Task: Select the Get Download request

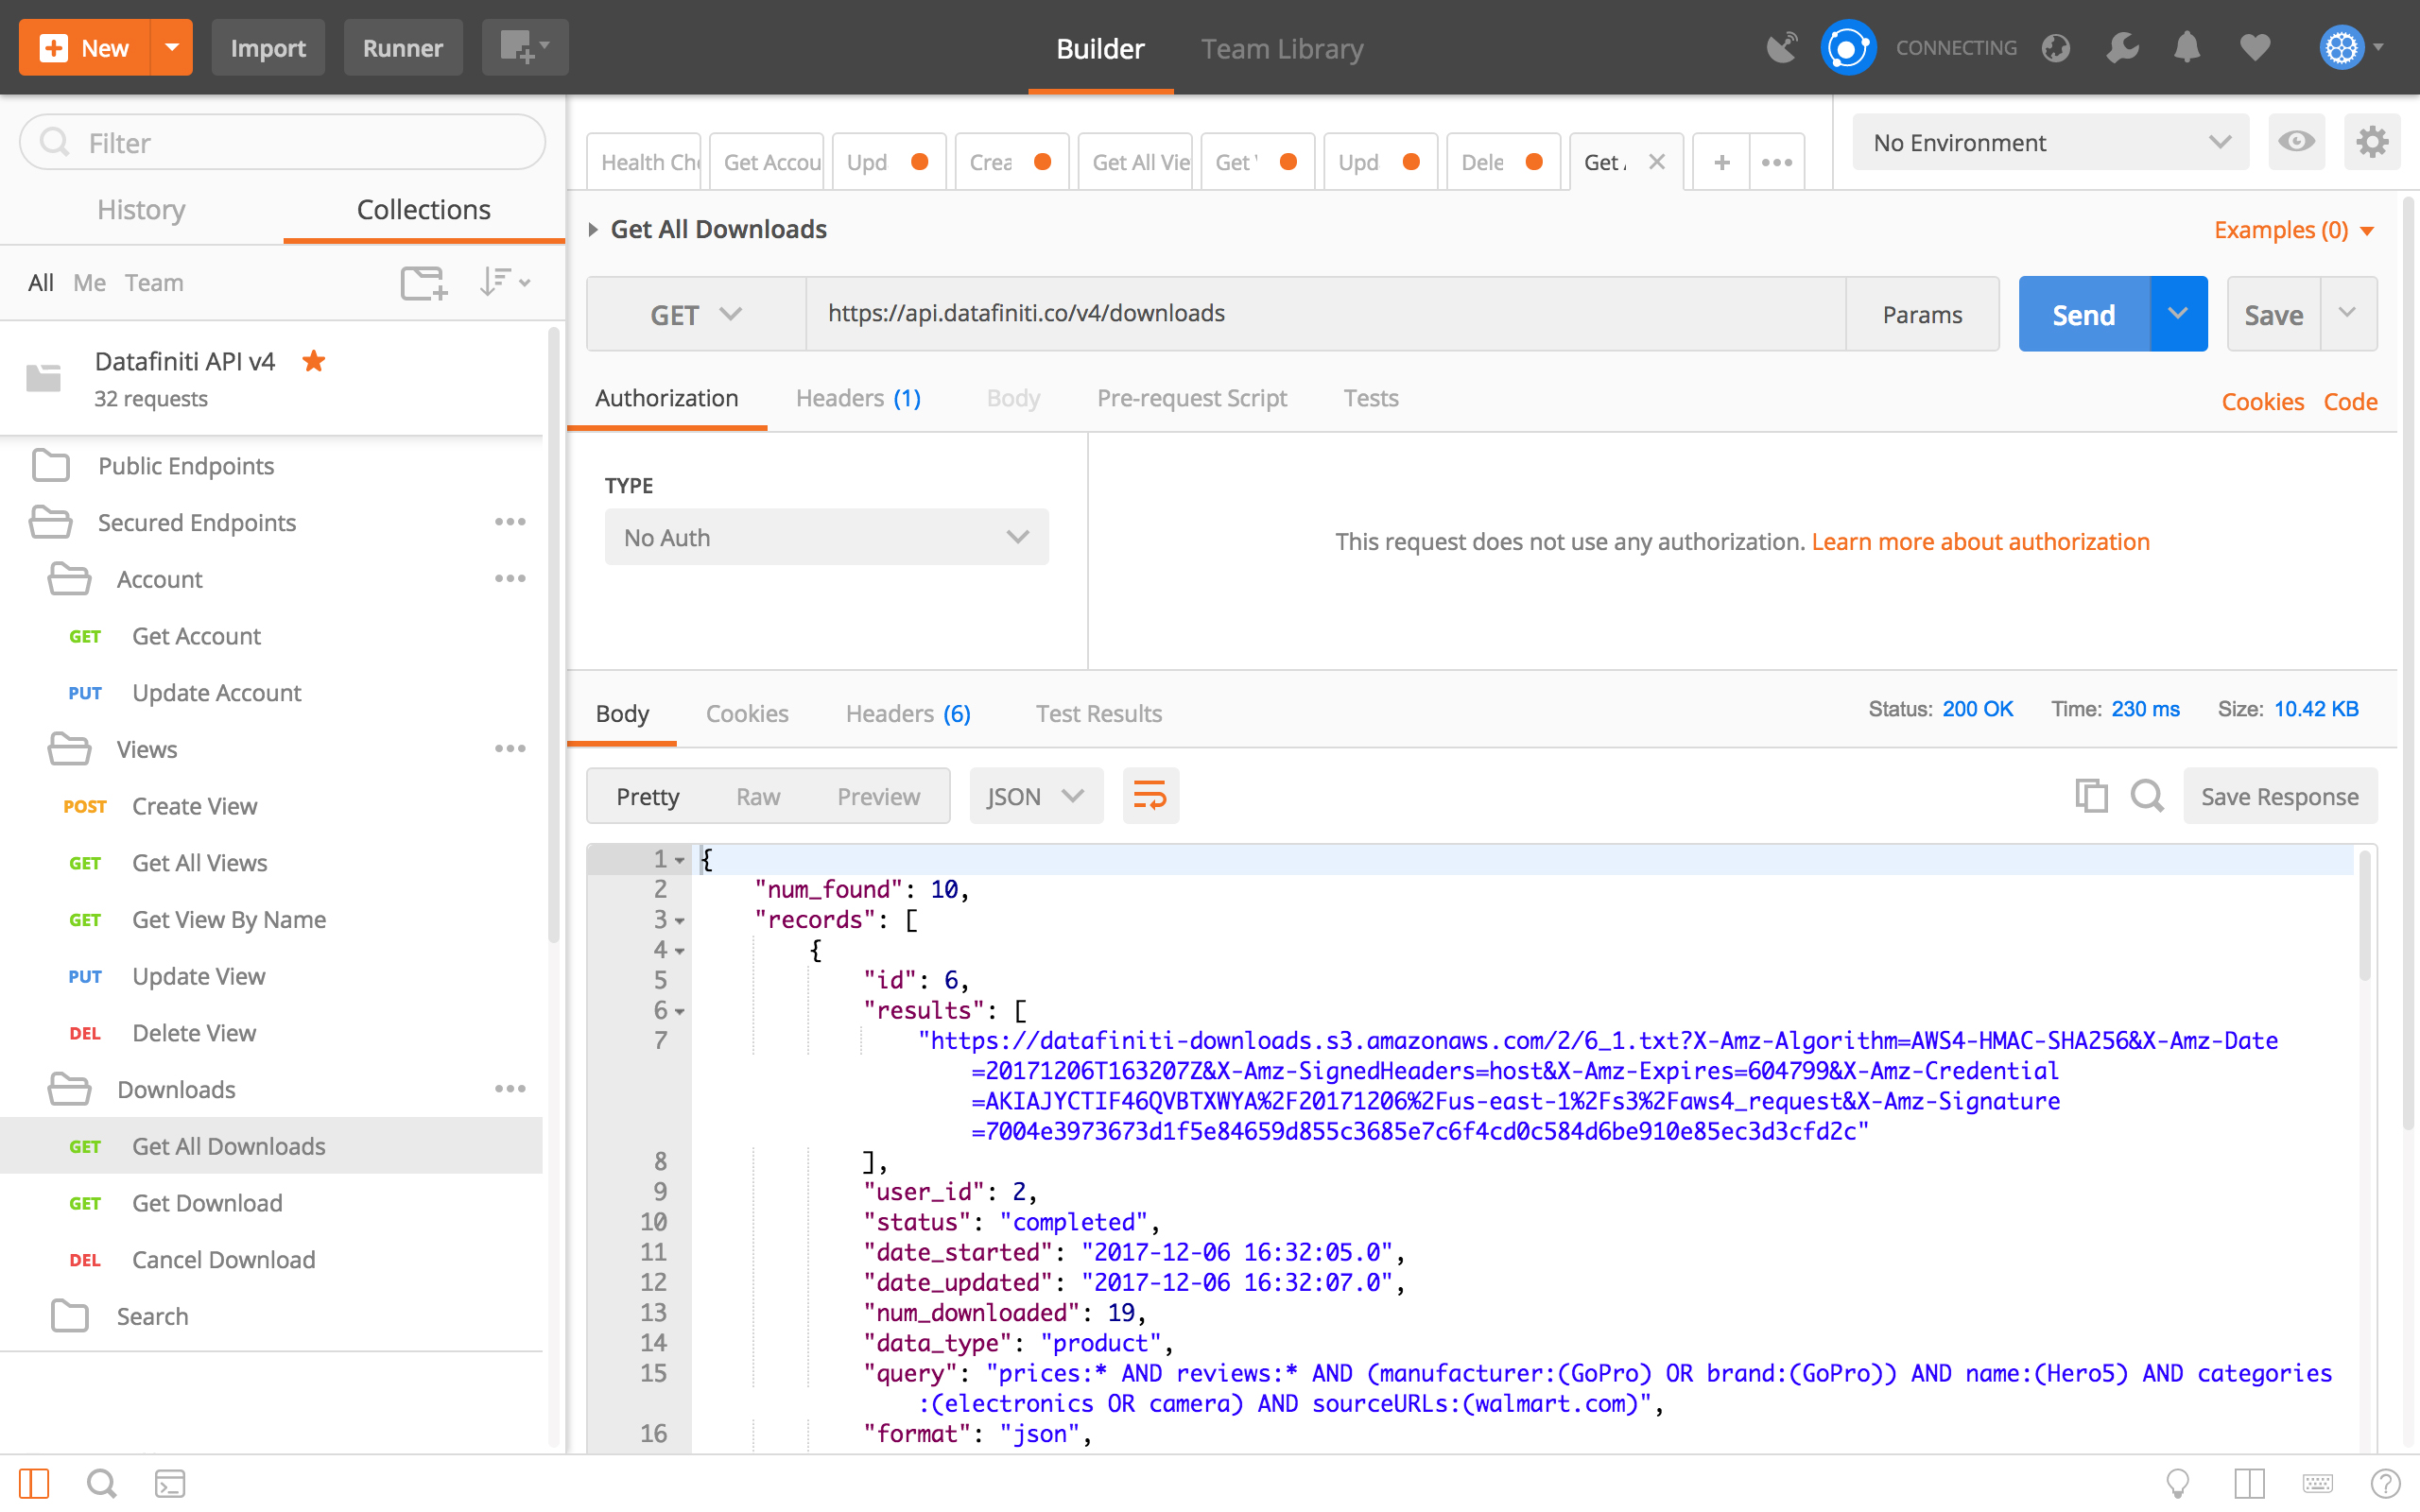Action: coord(271,1203)
